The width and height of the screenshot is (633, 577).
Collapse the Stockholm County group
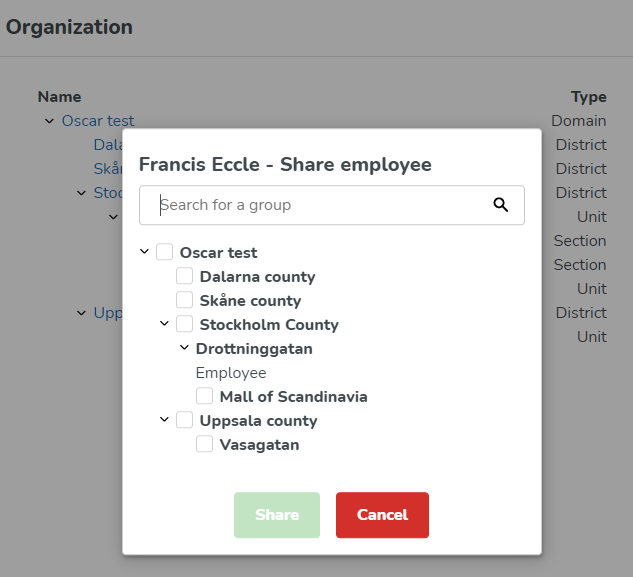click(165, 324)
